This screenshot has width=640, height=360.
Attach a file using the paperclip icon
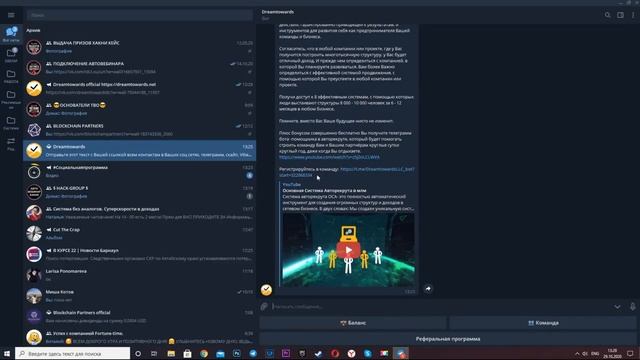[264, 307]
